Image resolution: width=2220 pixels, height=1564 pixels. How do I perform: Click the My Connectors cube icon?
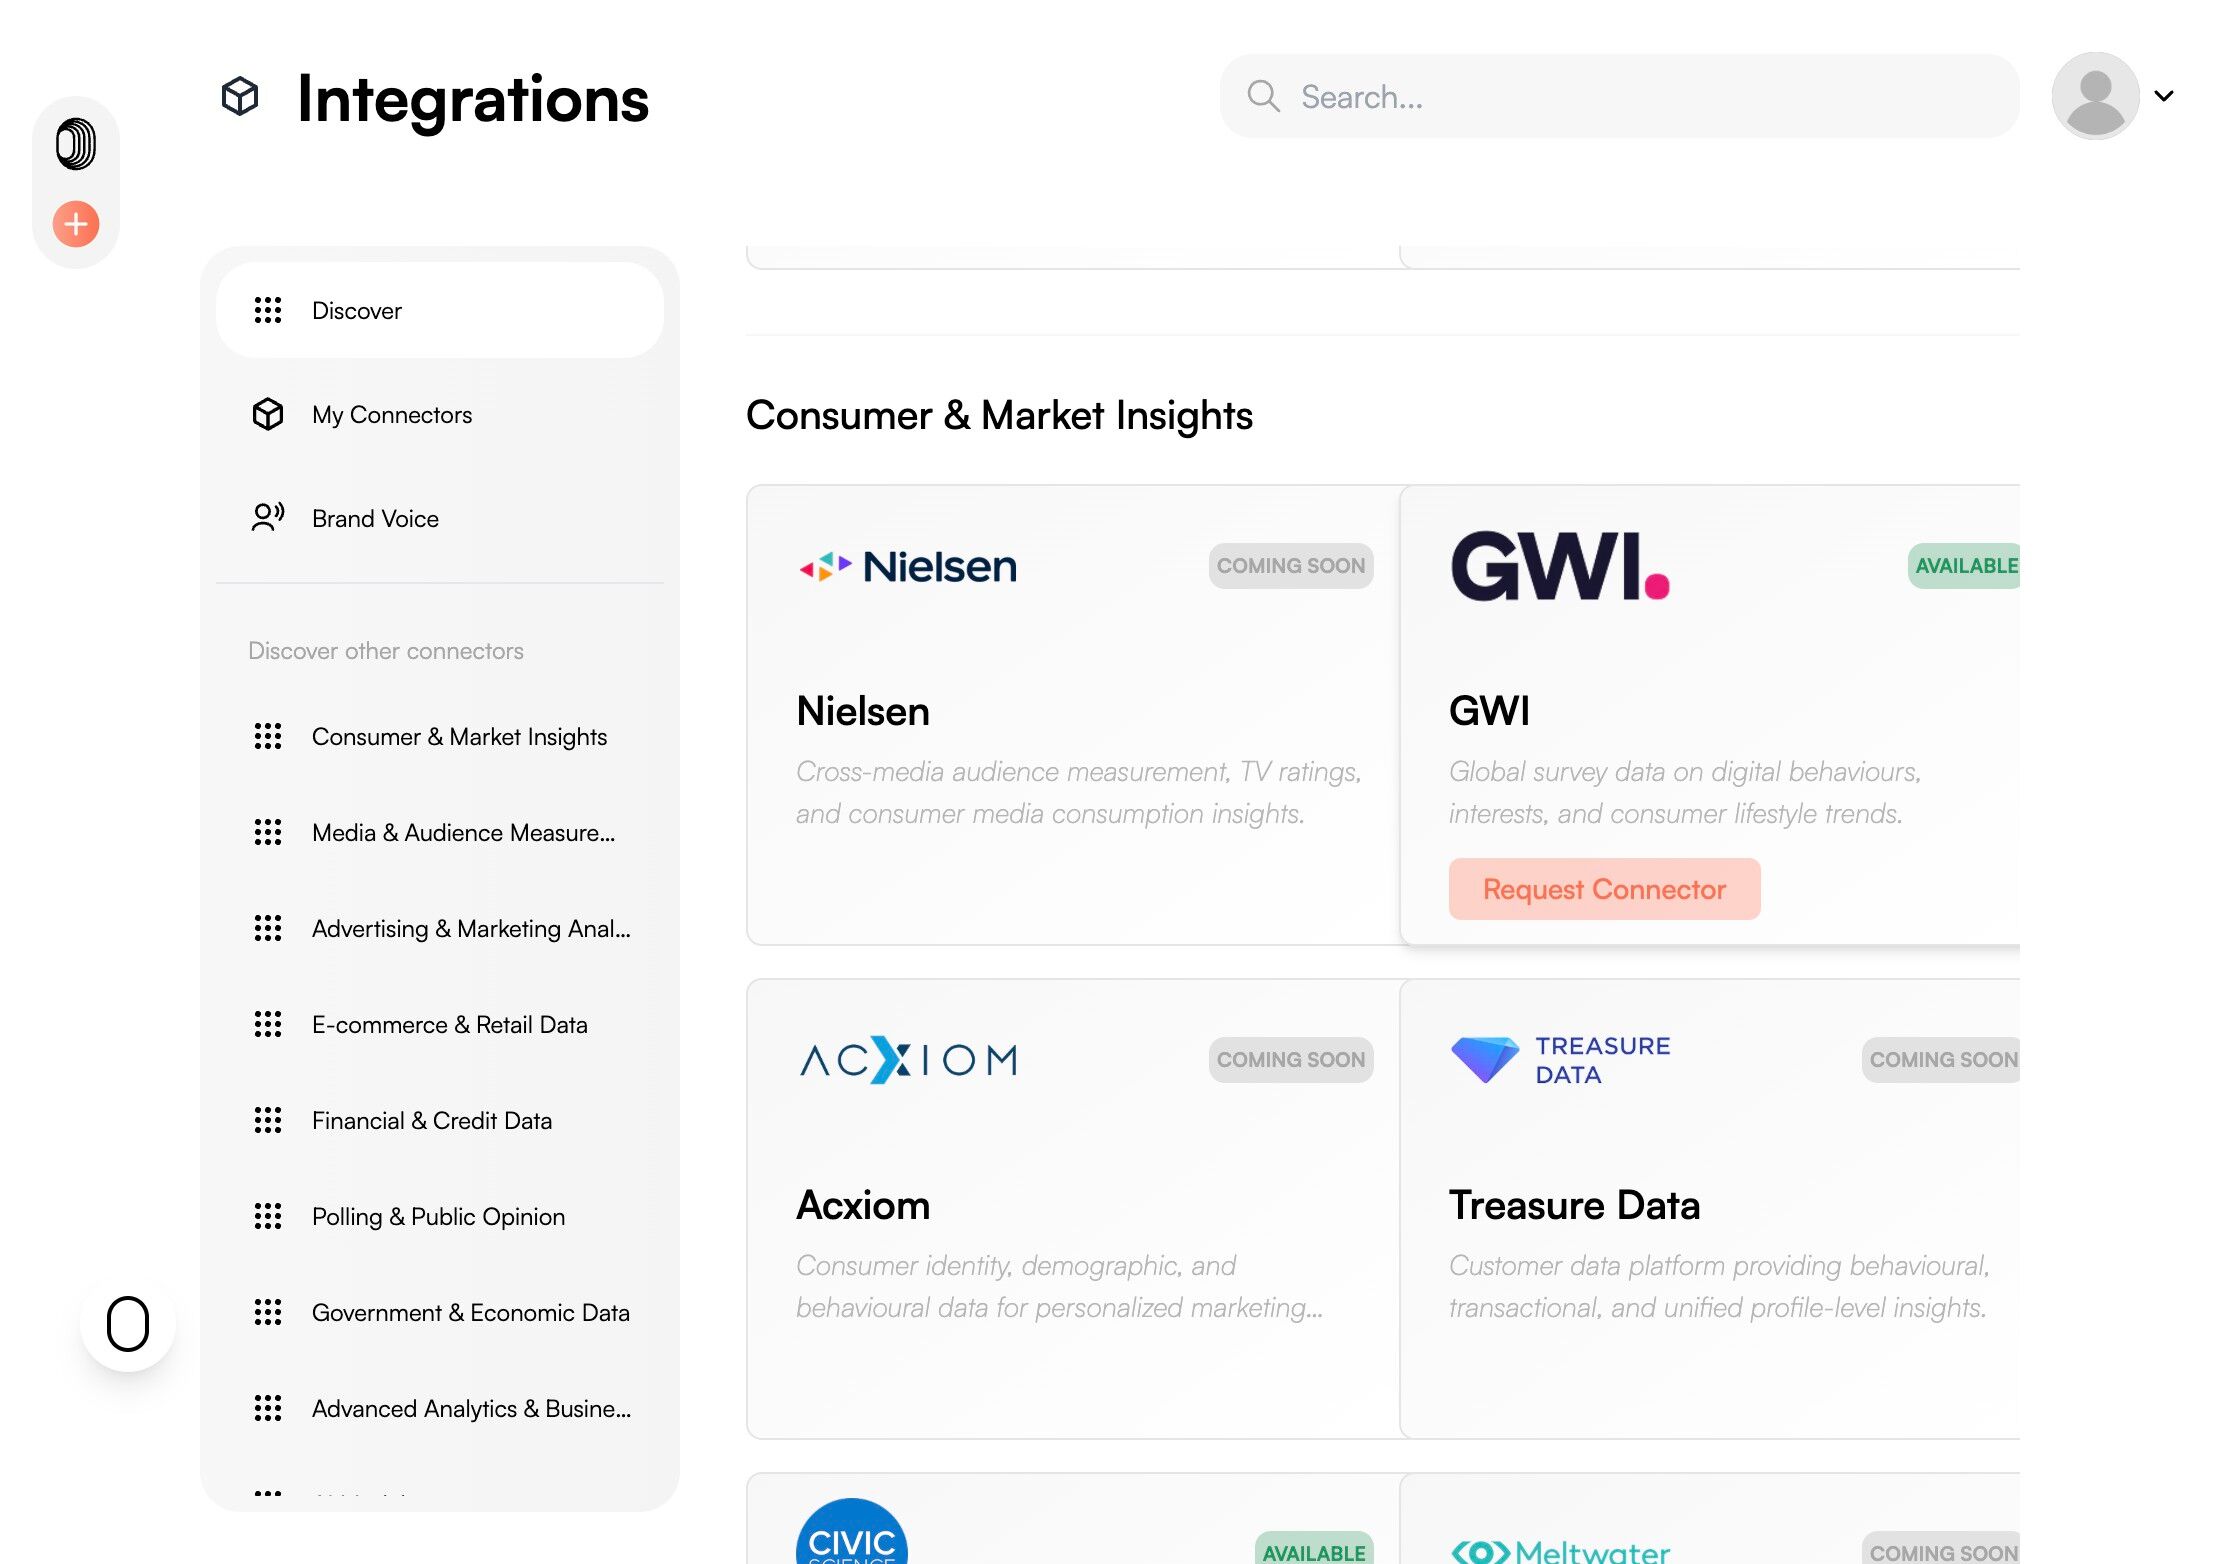tap(268, 414)
